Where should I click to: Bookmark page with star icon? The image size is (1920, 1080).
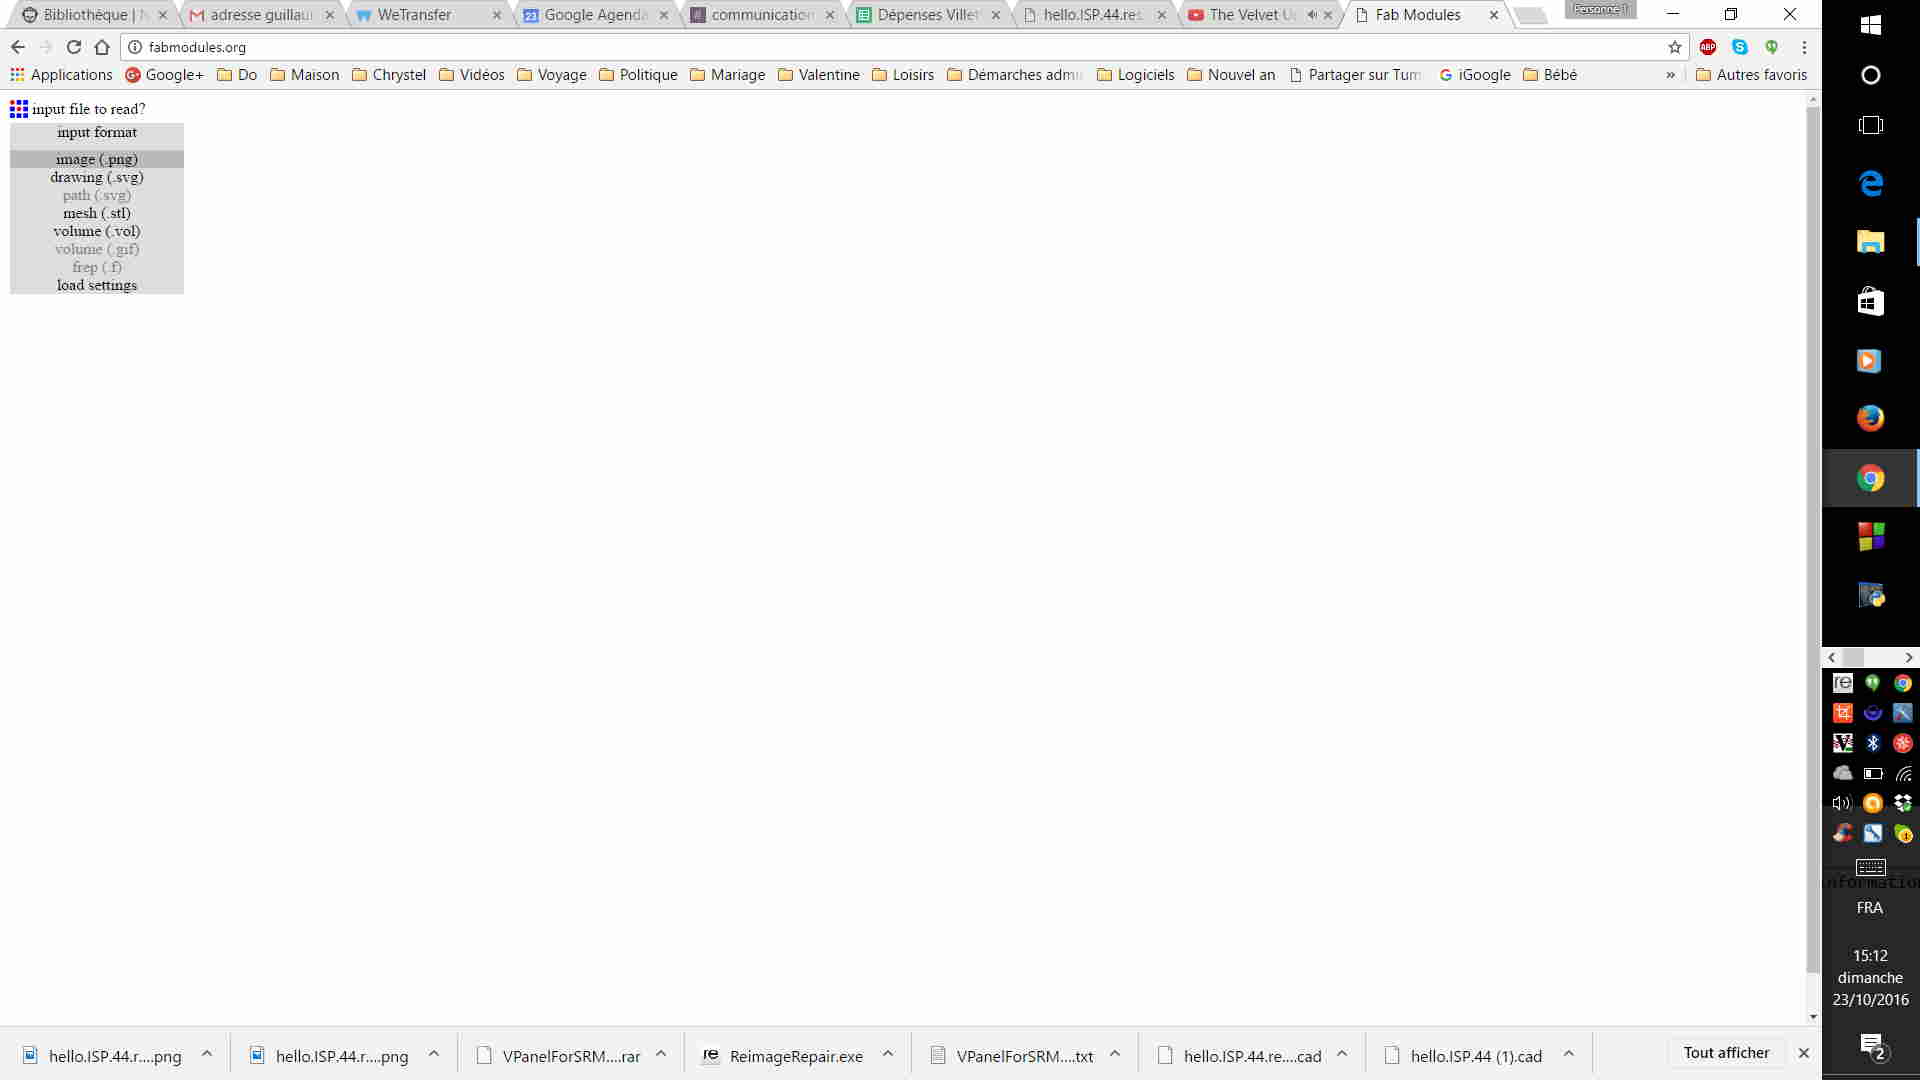coord(1675,47)
